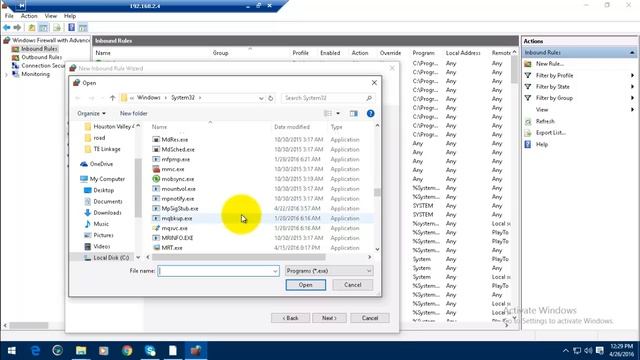Click the Help icon in Actions pane
Image resolution: width=640 pixels, height=360 pixels.
click(x=528, y=144)
